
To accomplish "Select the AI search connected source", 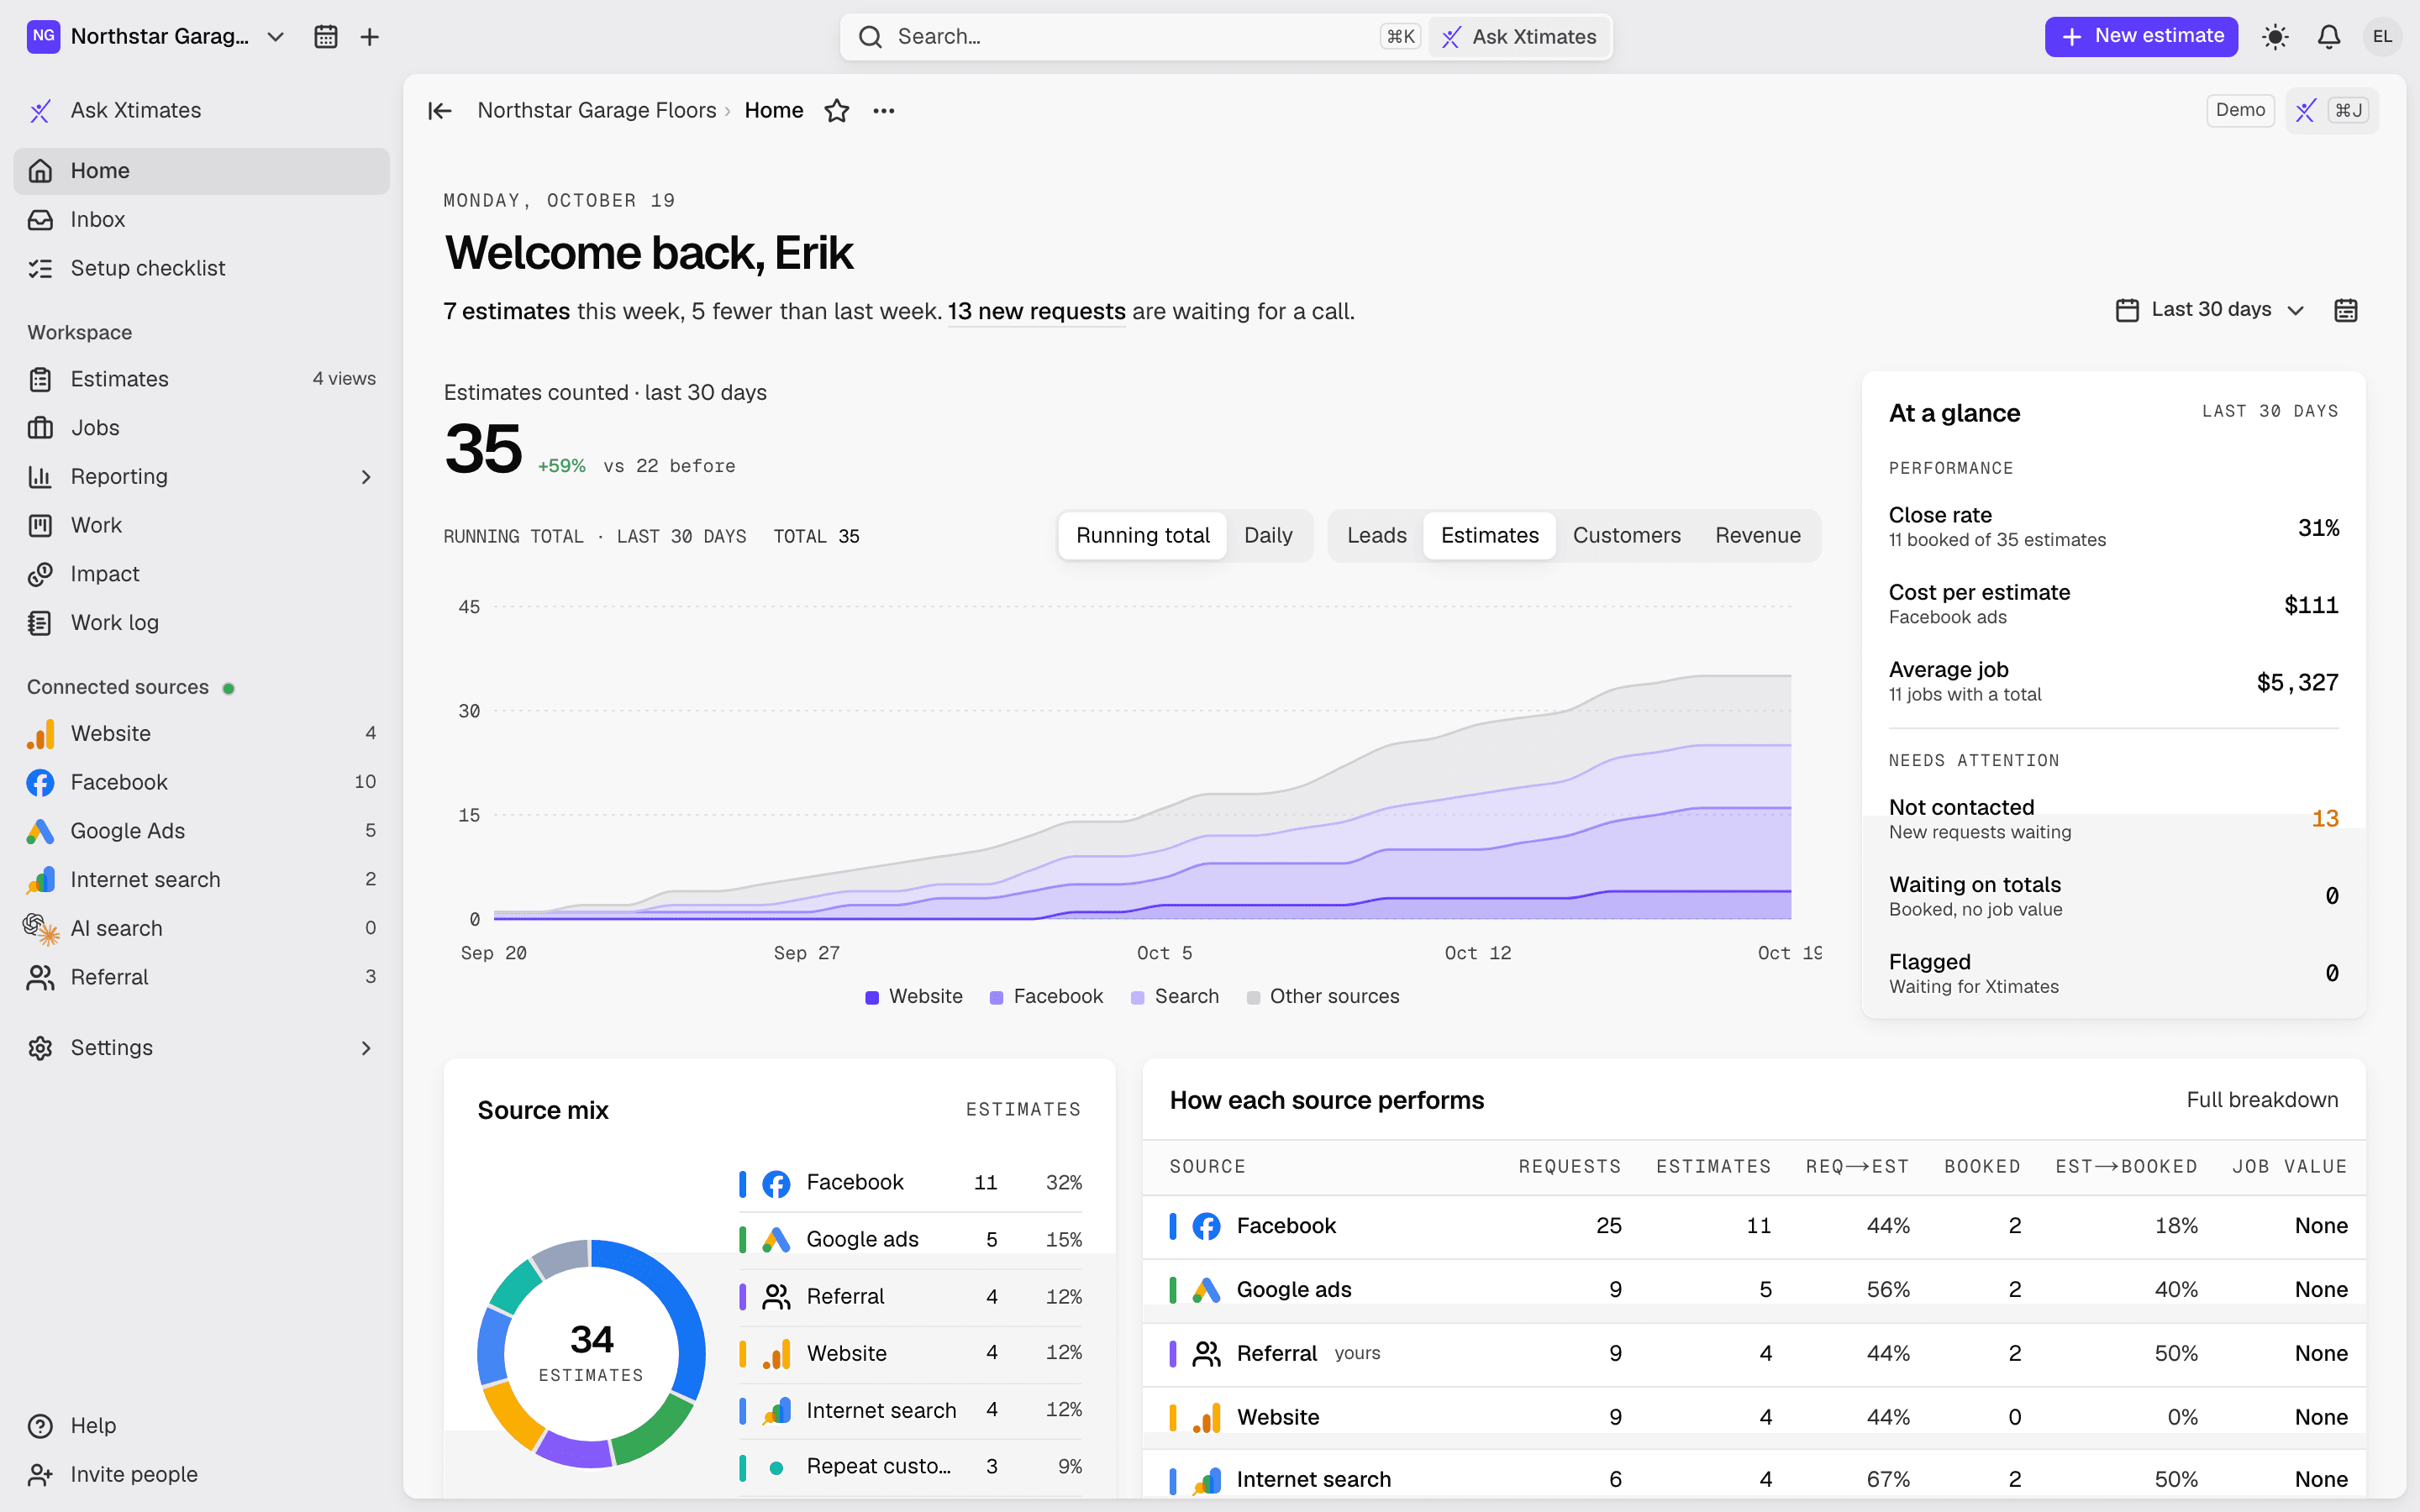I will click(201, 928).
